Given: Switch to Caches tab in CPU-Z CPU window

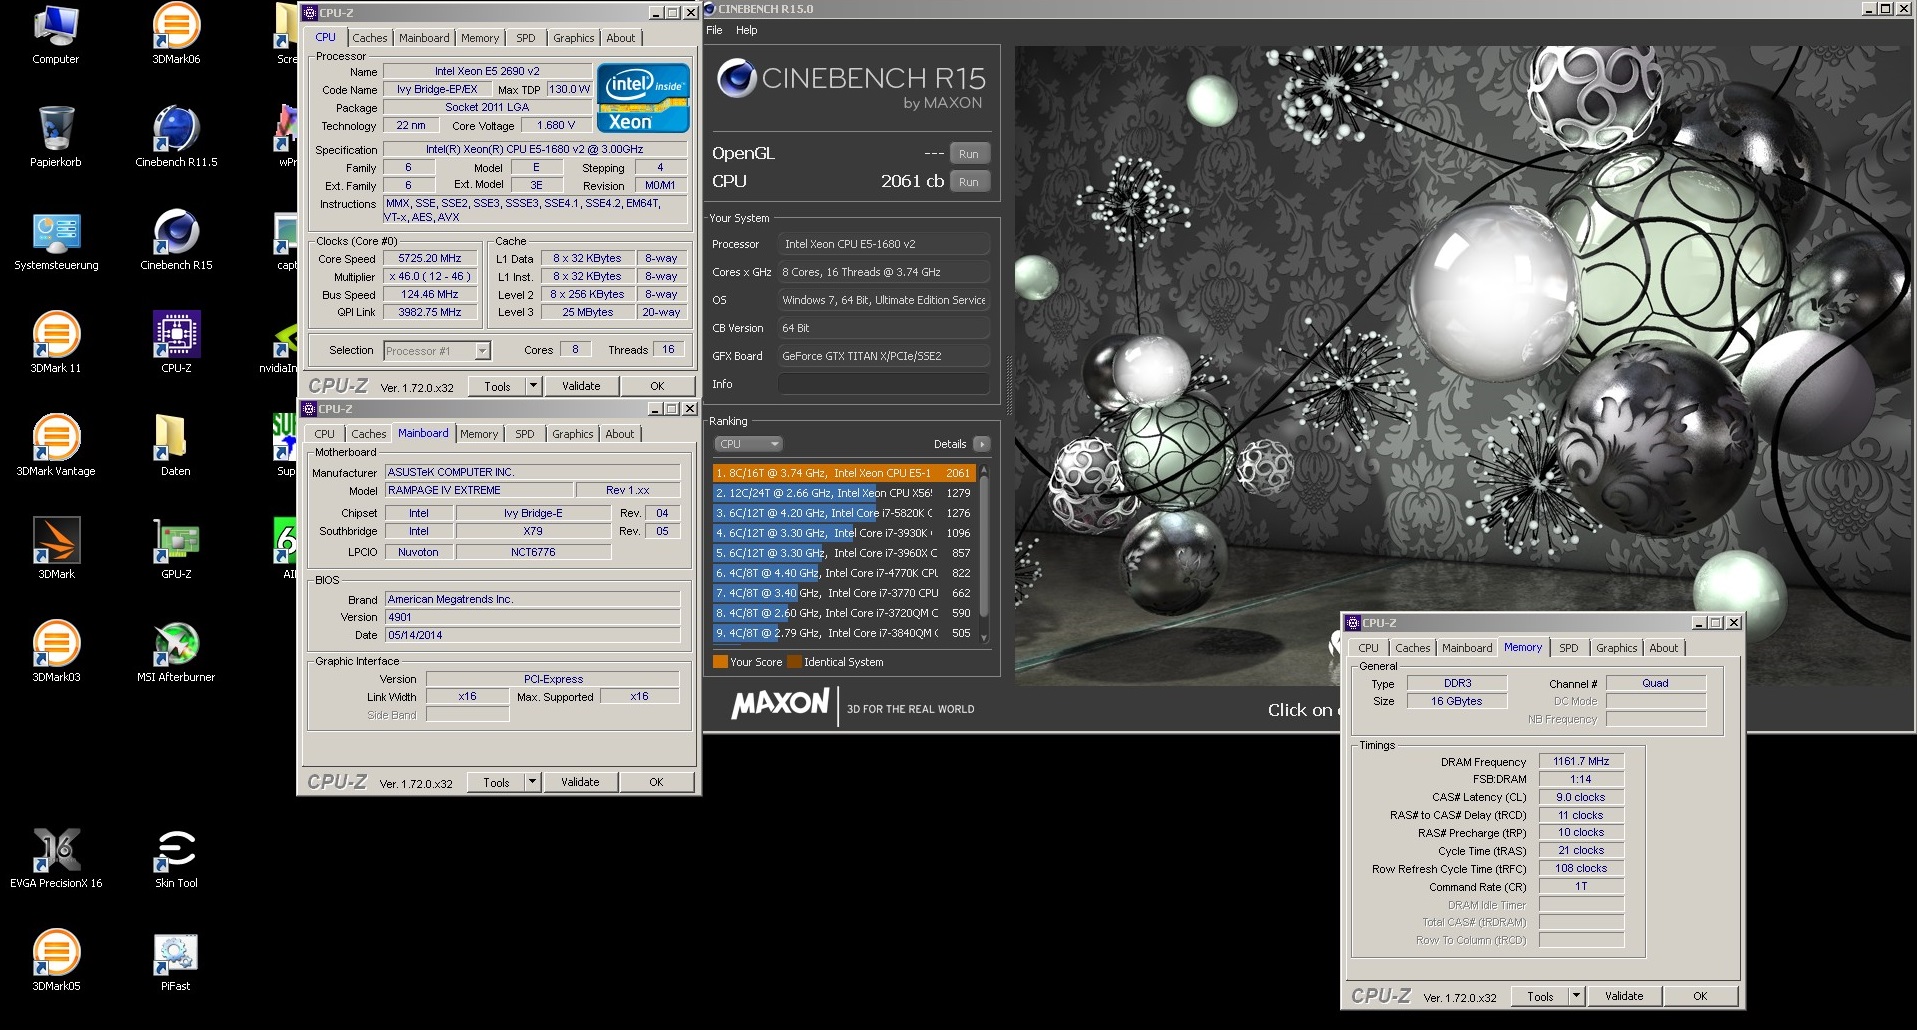Looking at the screenshot, I should point(369,38).
